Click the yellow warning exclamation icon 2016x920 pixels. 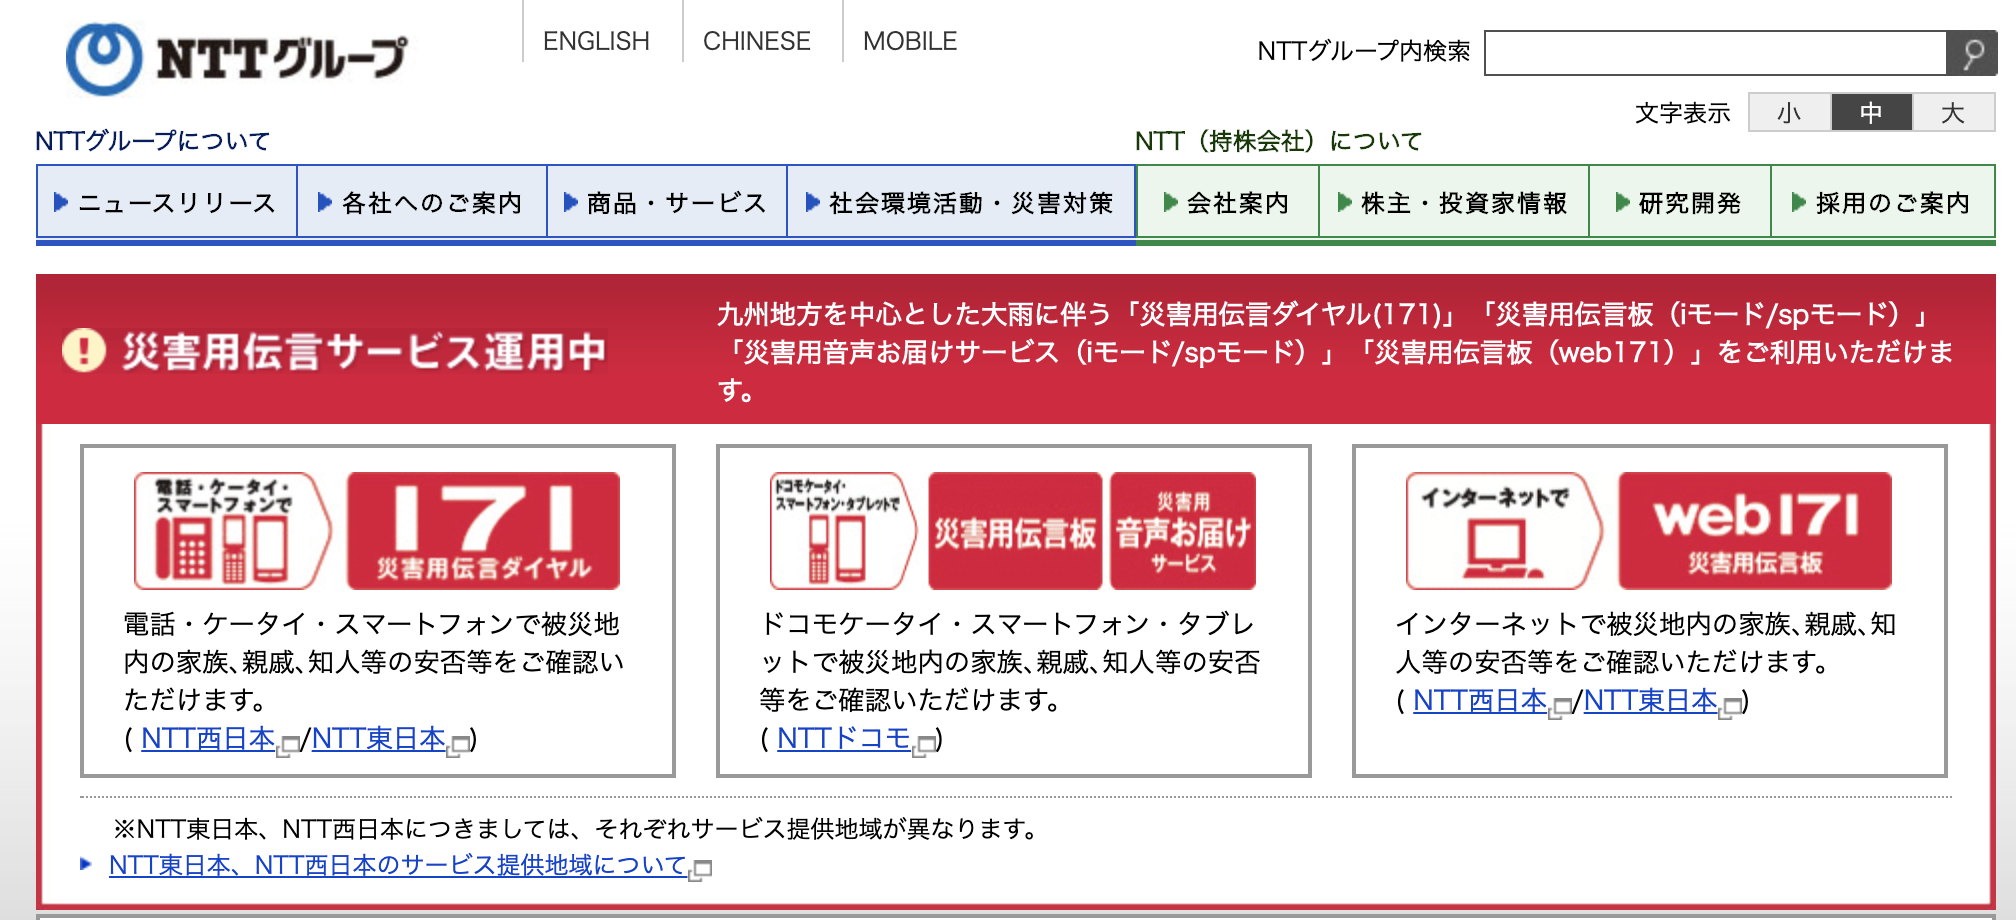click(84, 351)
